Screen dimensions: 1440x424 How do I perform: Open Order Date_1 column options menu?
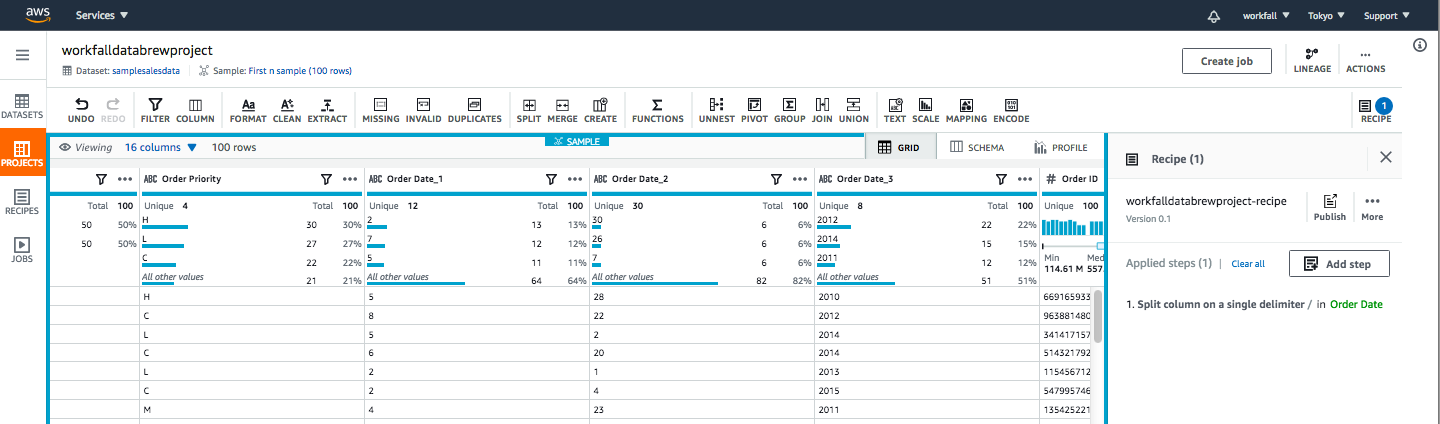(574, 179)
